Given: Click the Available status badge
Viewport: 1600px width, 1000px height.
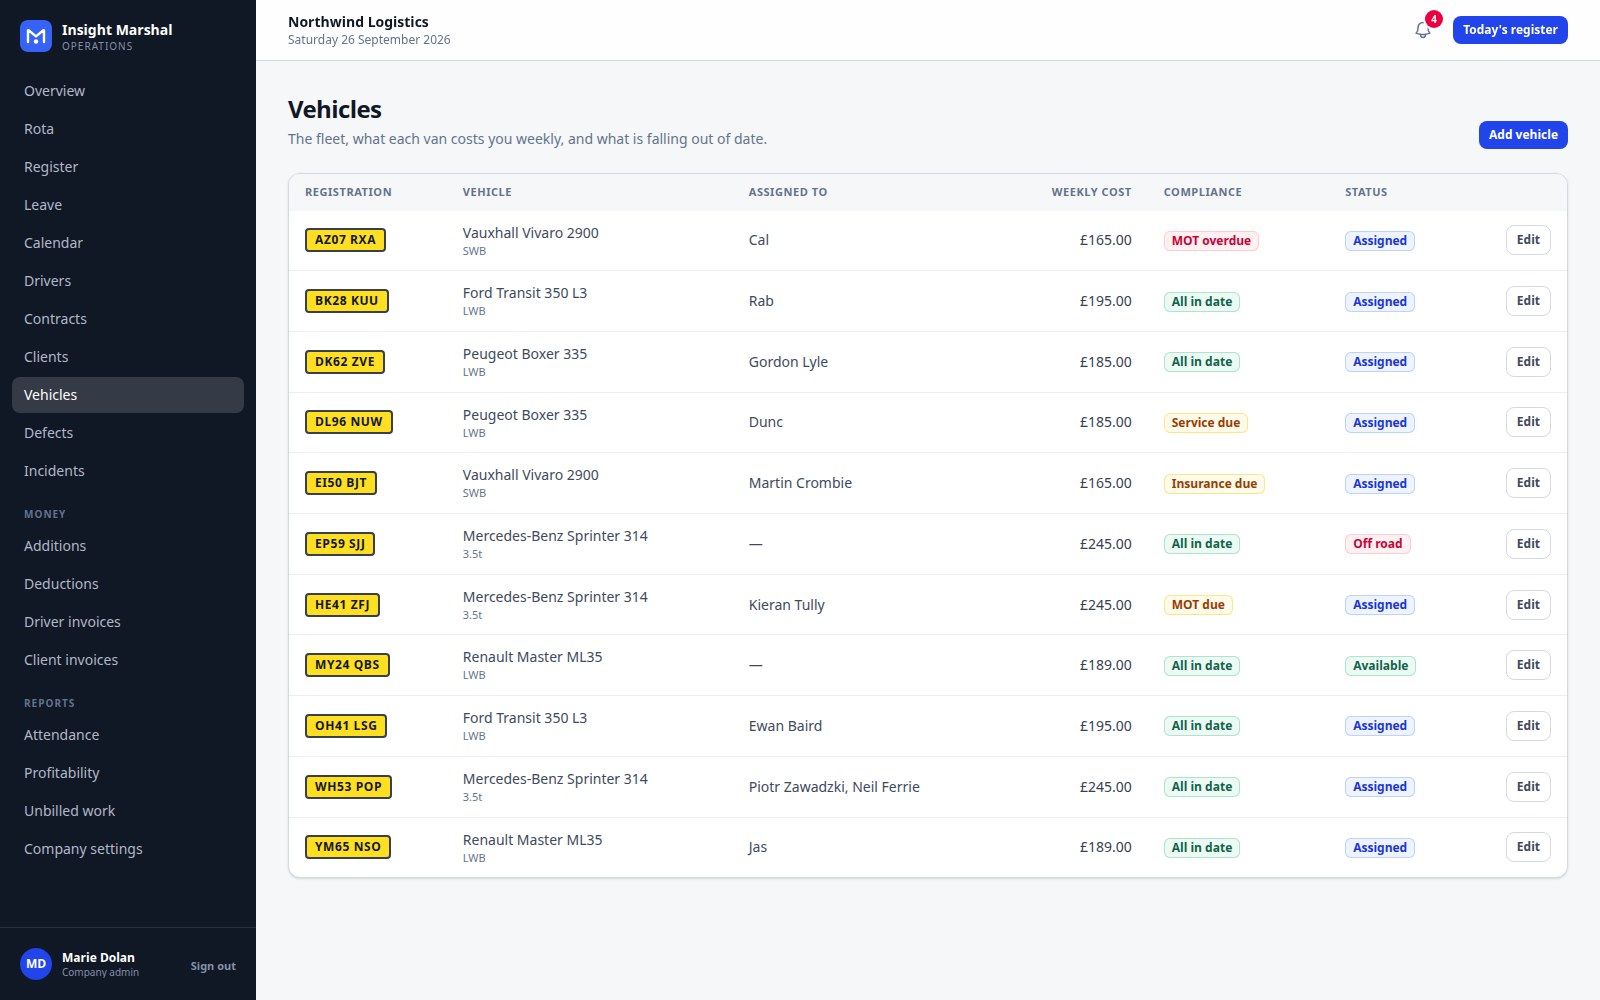Looking at the screenshot, I should pyautogui.click(x=1380, y=666).
